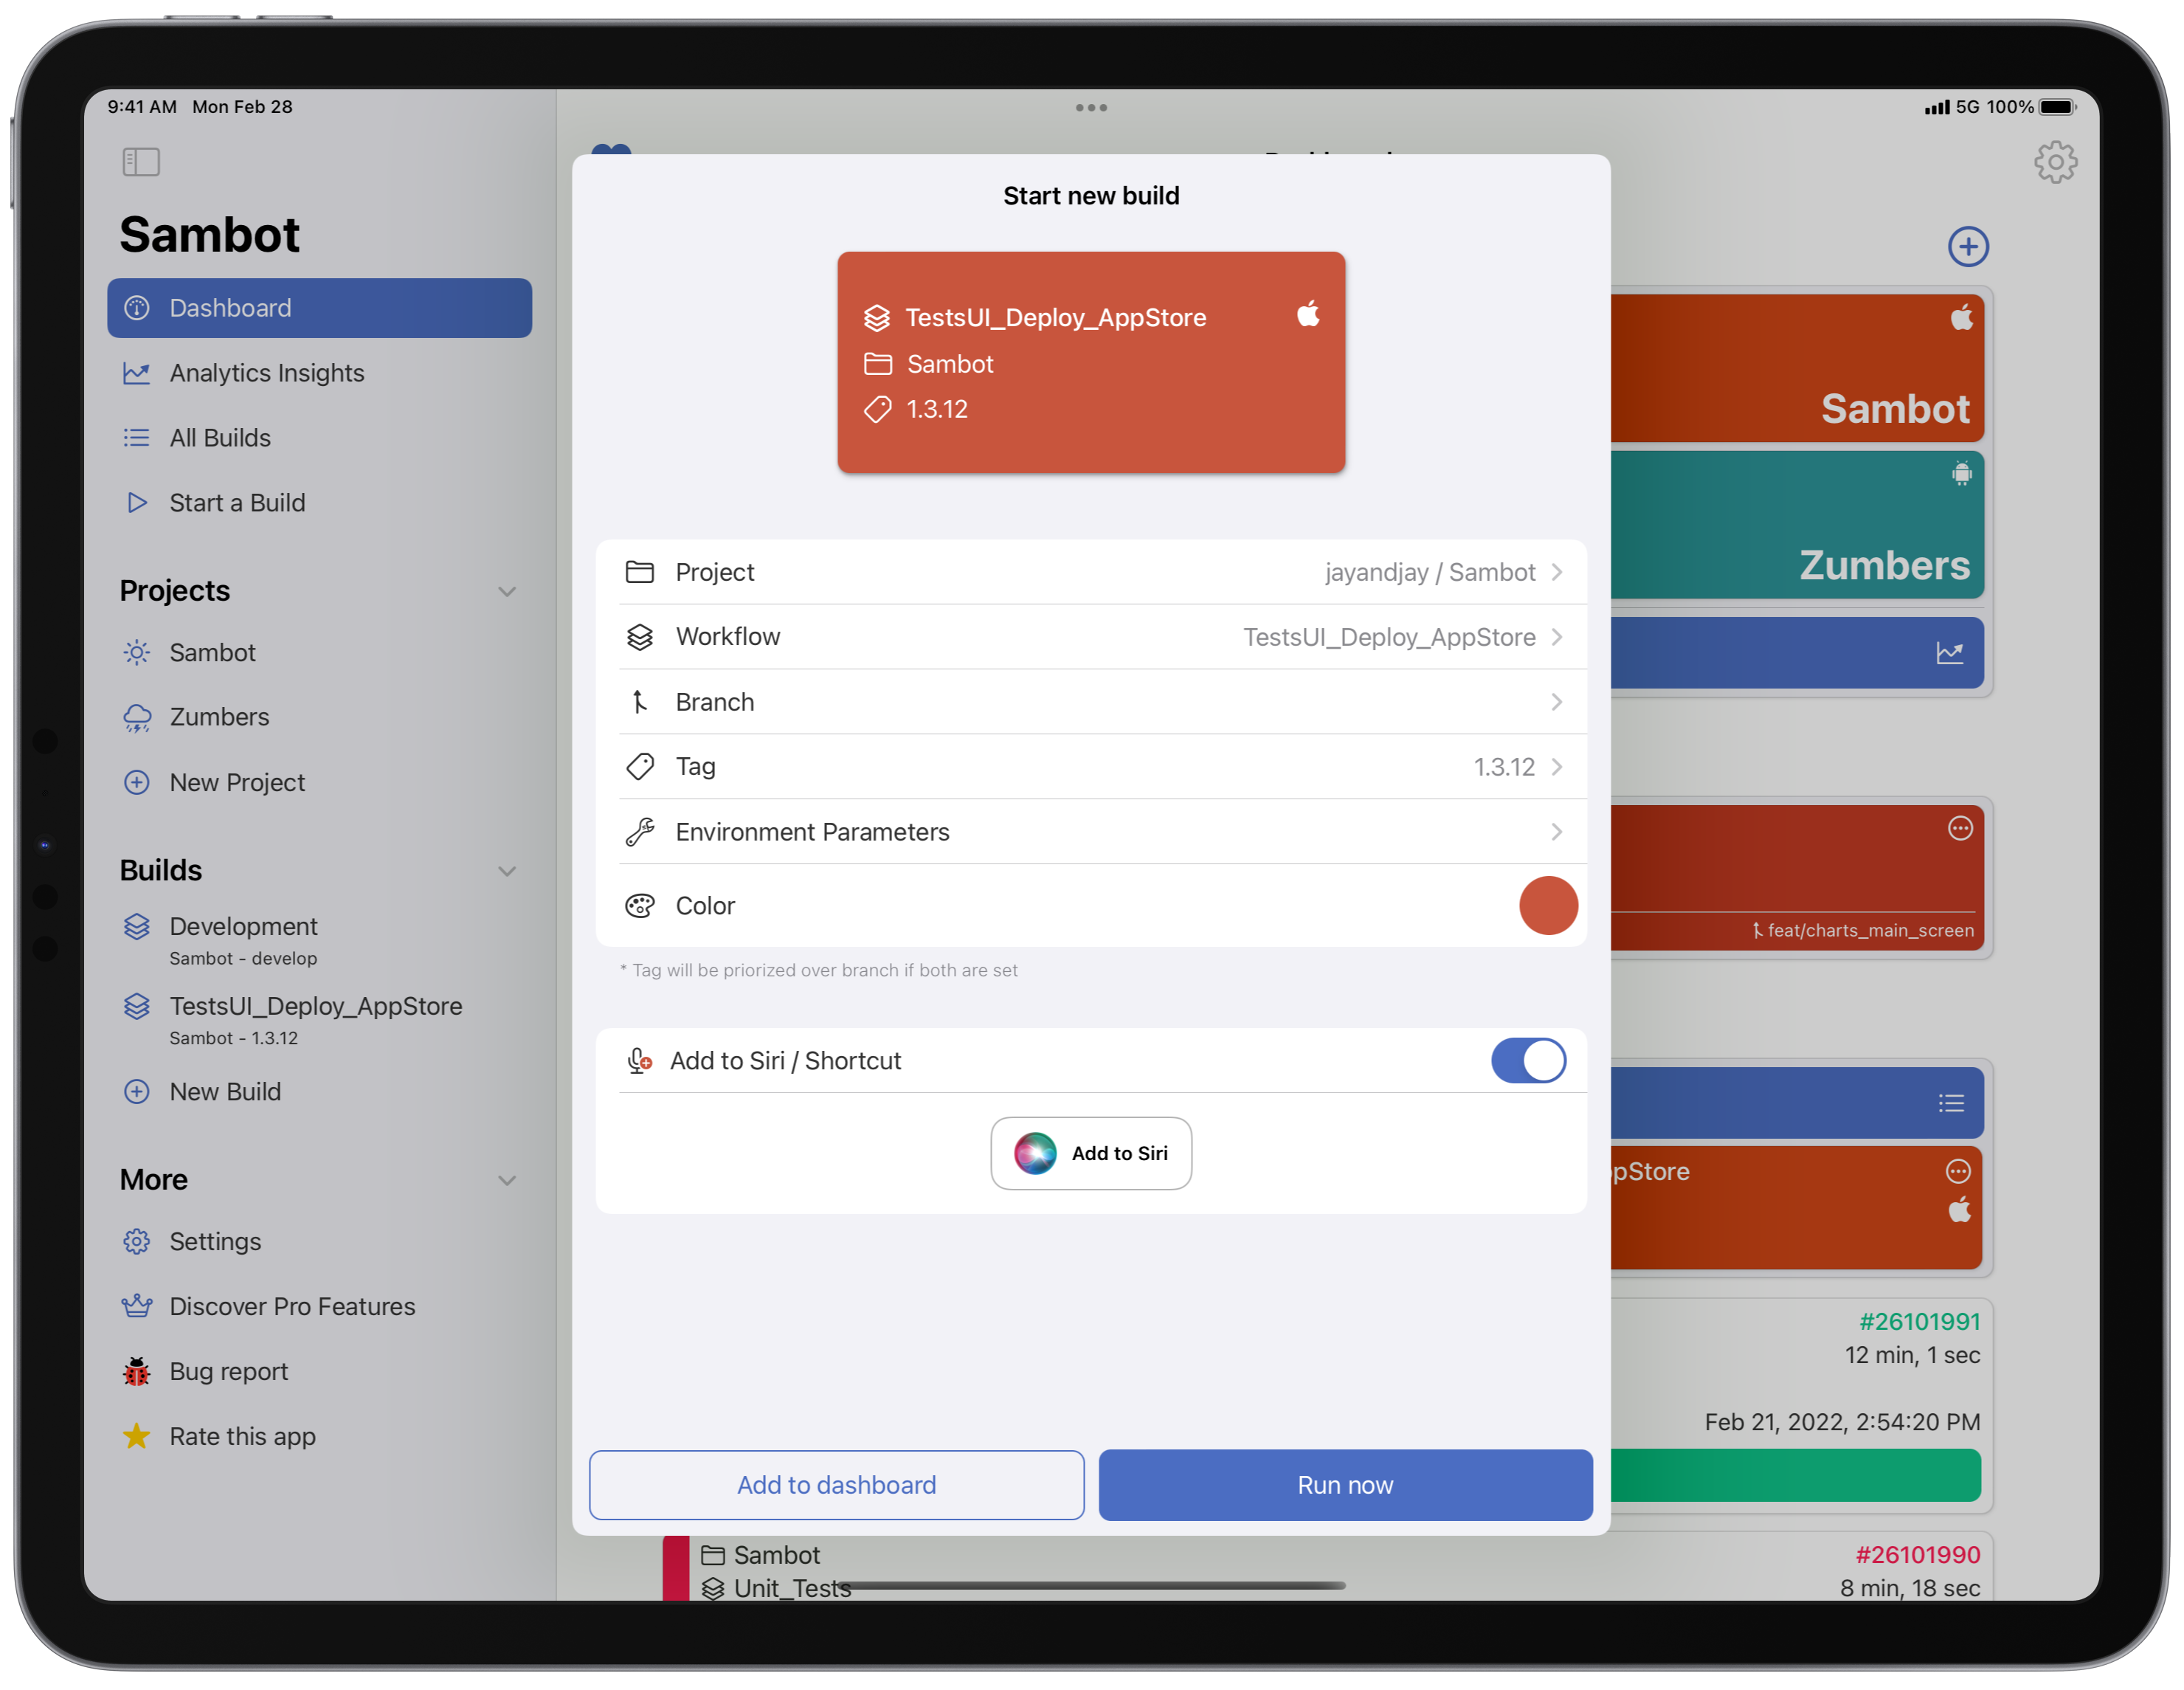Click the layers icon on the build preview card
Image resolution: width=2184 pixels, height=1690 pixels.
pos(876,318)
